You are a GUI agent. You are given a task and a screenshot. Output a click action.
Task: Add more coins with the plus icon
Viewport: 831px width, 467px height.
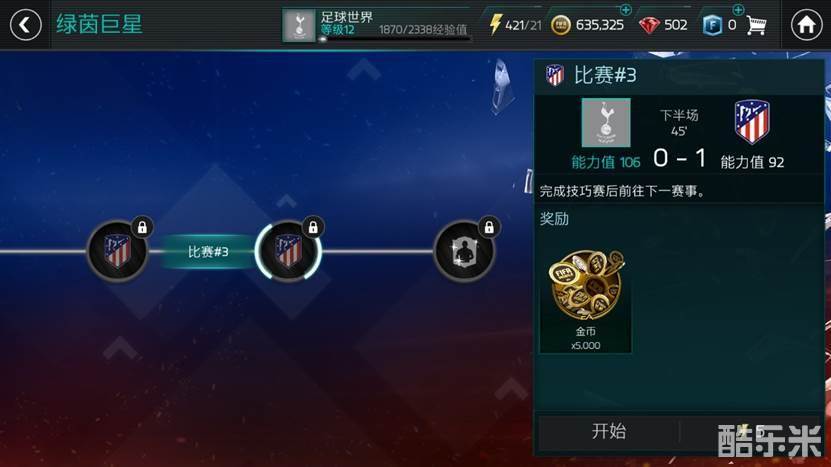point(625,10)
